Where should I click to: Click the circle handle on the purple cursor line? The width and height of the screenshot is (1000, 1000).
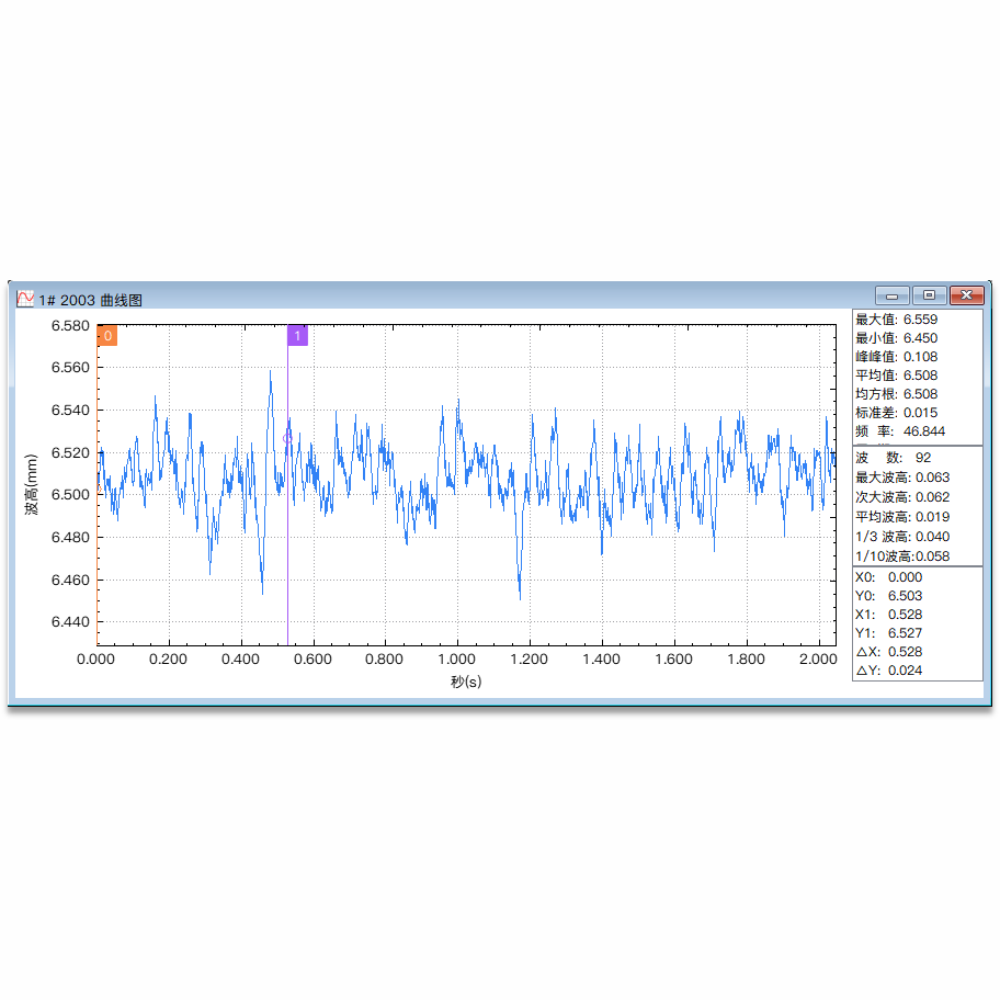click(288, 437)
